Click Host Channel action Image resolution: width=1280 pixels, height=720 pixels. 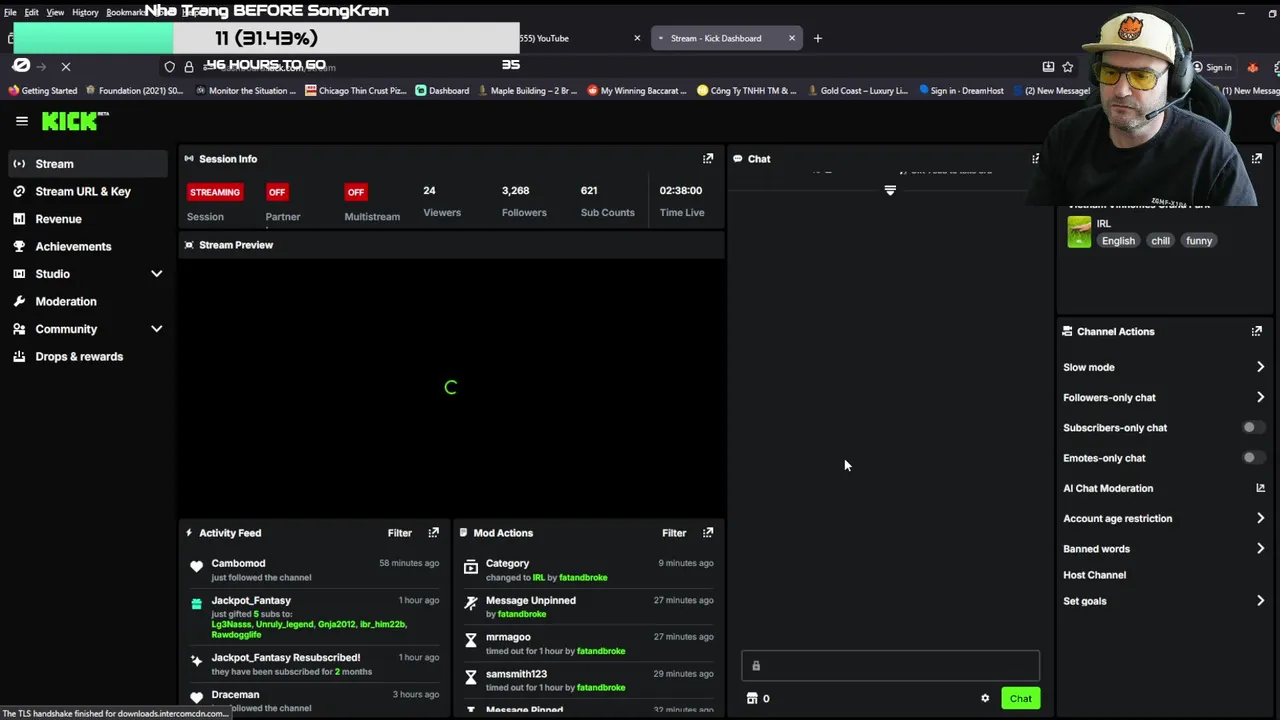[1094, 575]
